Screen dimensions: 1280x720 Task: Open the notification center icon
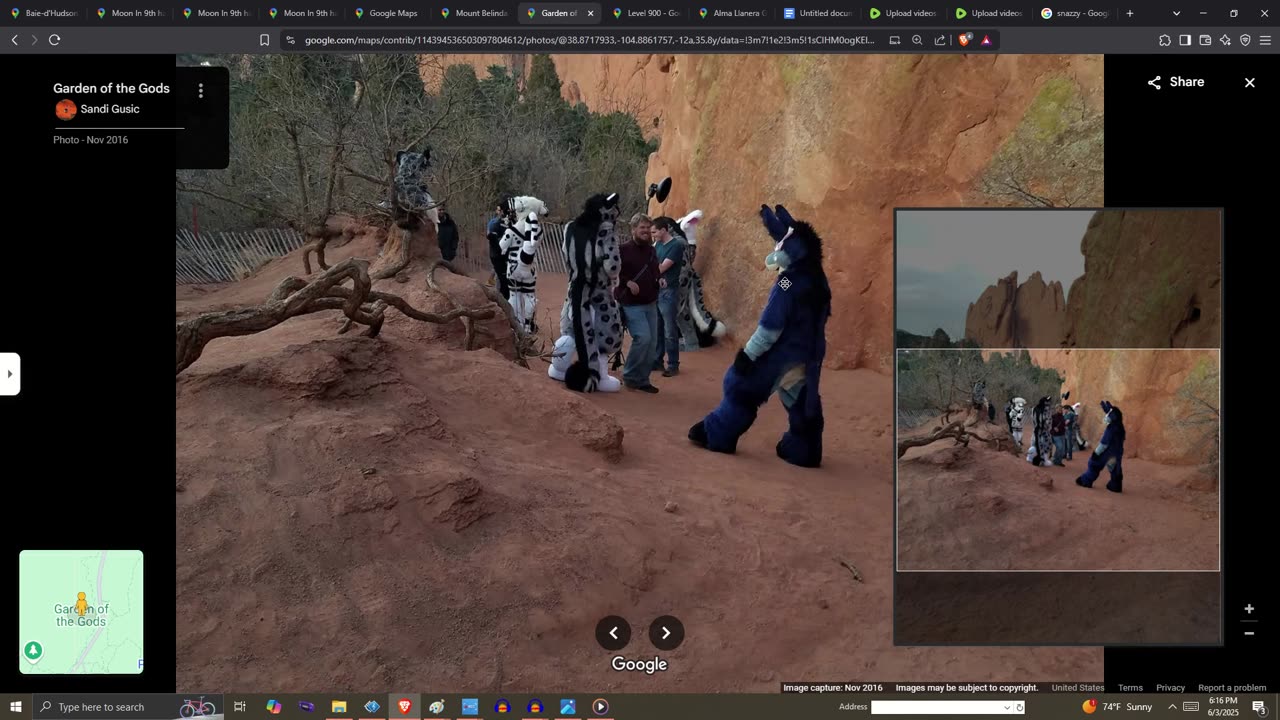click(x=1259, y=707)
